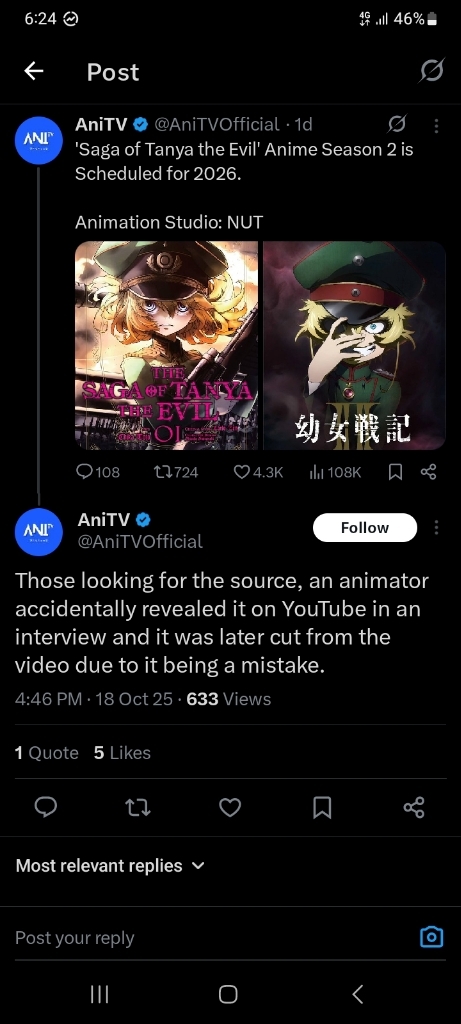461x1024 pixels.
Task: Open the Grok icon in the header
Action: coord(432,71)
